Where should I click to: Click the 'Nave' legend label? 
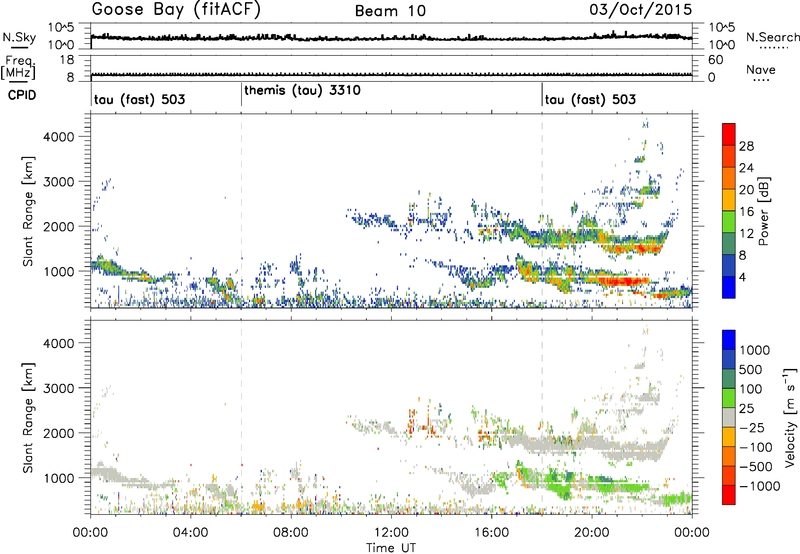(760, 69)
